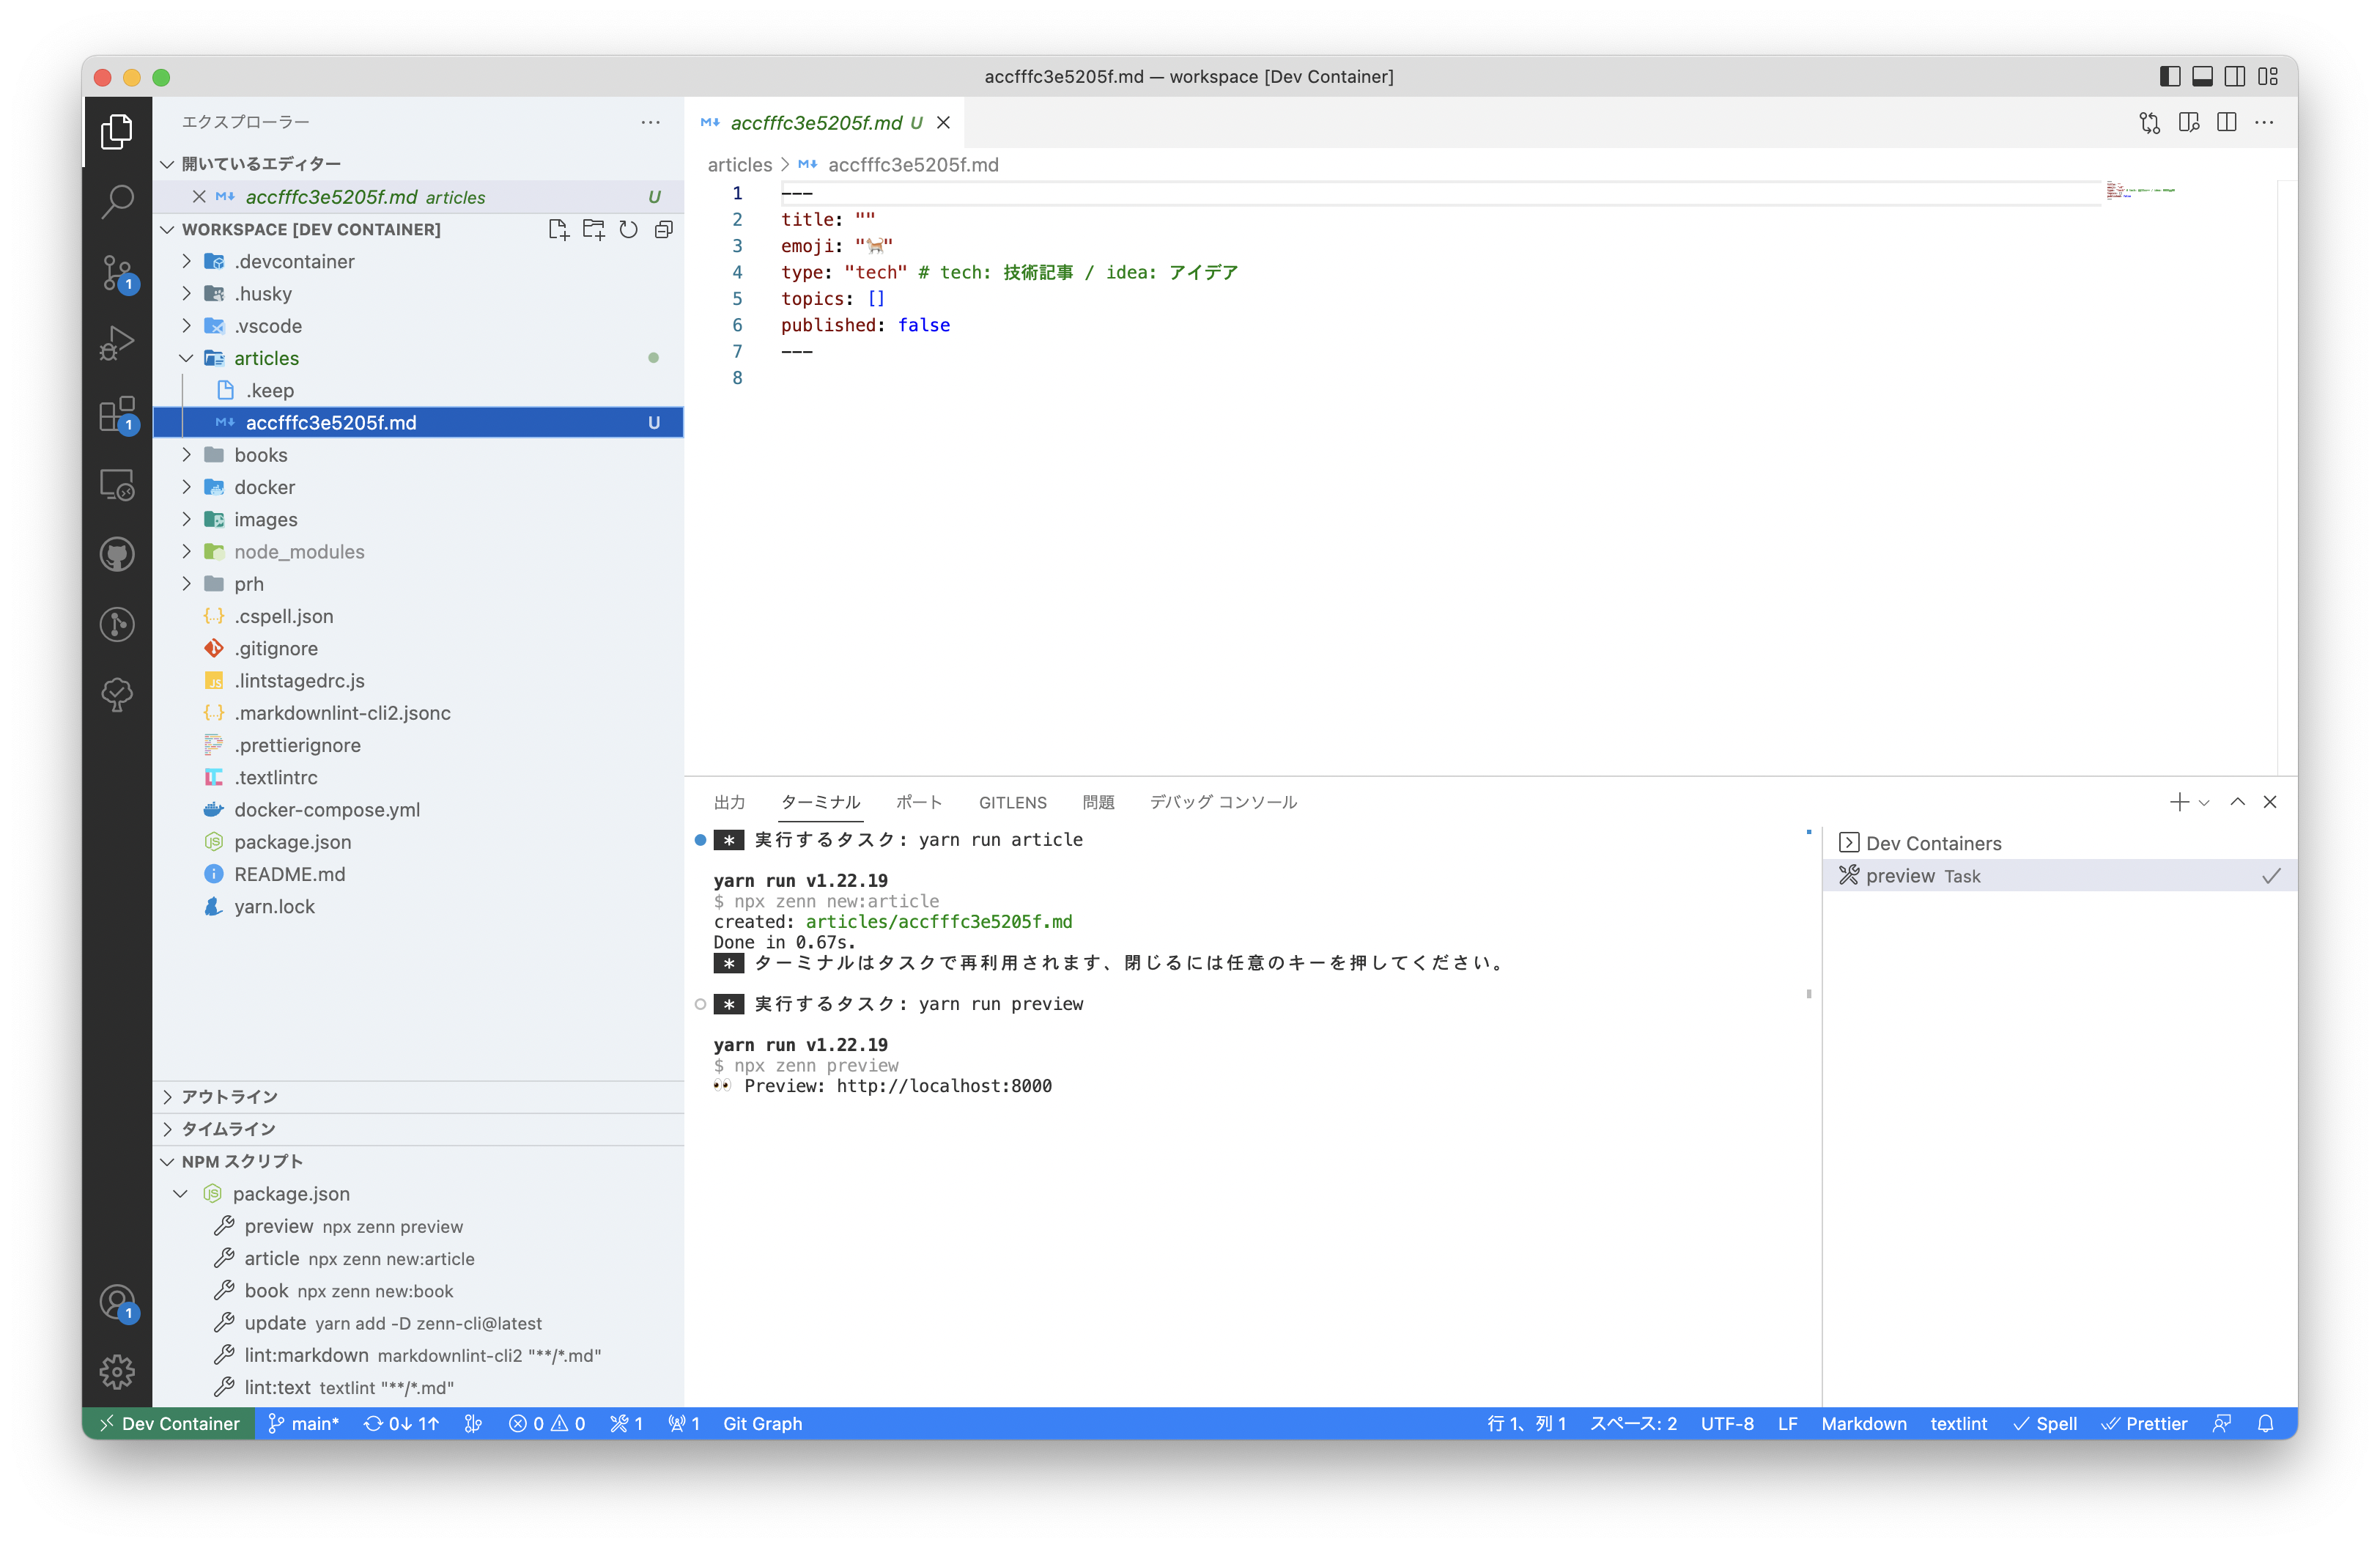Viewport: 2380px width, 1548px height.
Task: Run preview script in NPM scripts
Action: click(417, 1226)
